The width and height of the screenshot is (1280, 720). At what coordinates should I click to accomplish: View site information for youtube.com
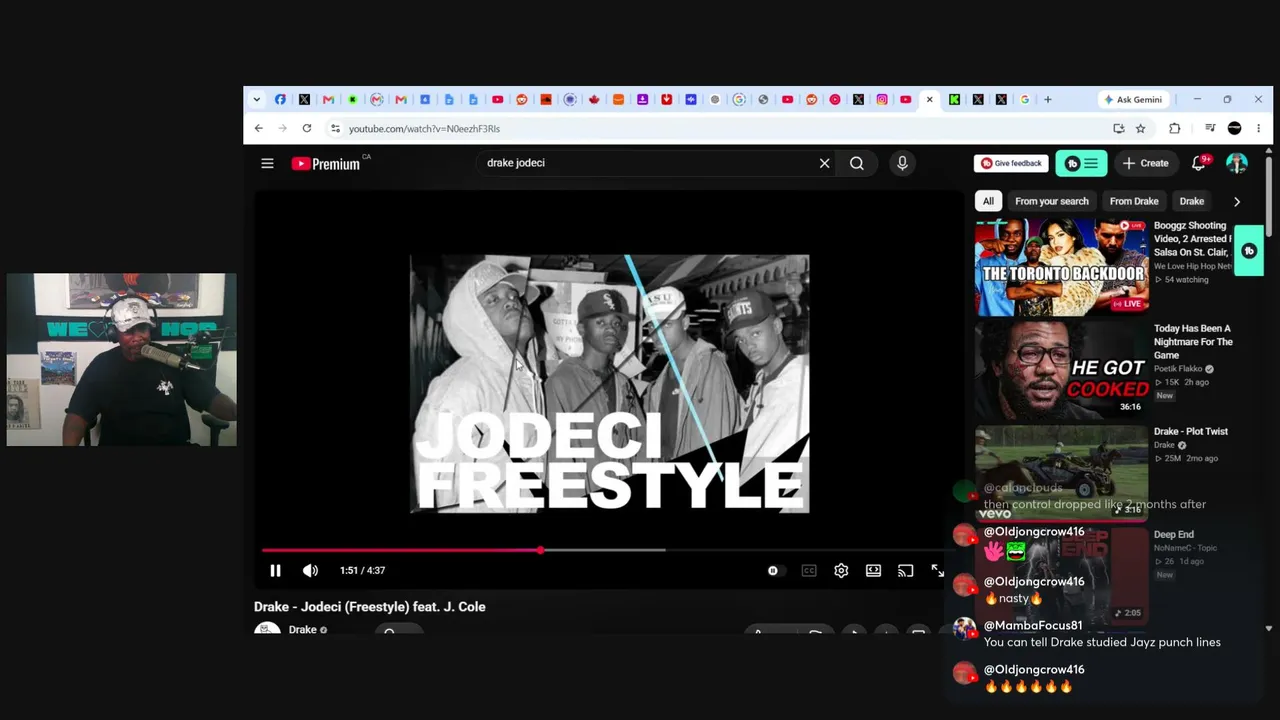tap(335, 128)
